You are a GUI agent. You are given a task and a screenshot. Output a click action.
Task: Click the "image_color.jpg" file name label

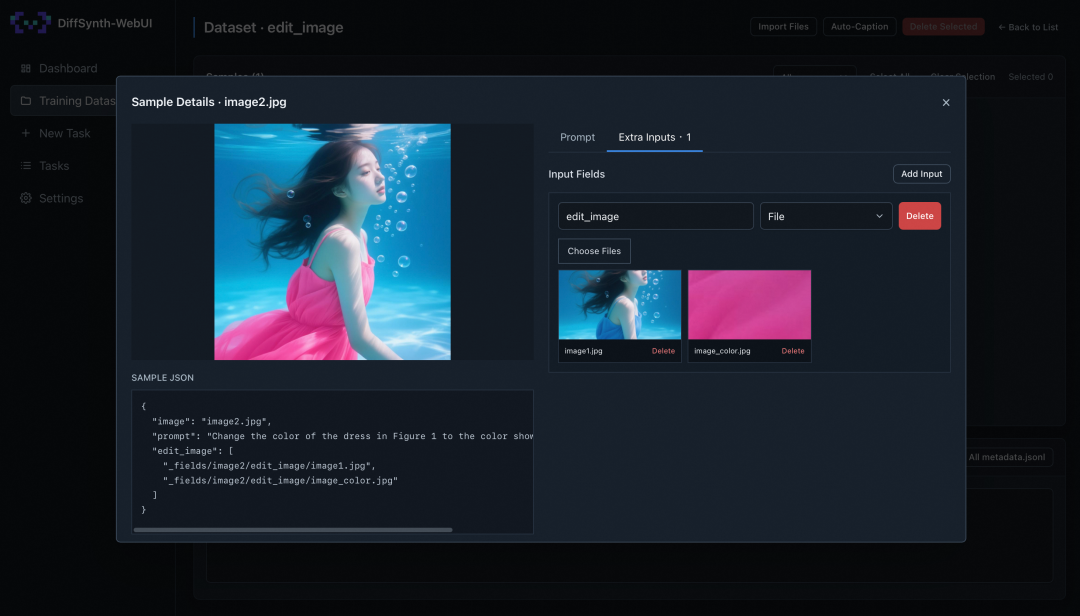[x=722, y=351]
